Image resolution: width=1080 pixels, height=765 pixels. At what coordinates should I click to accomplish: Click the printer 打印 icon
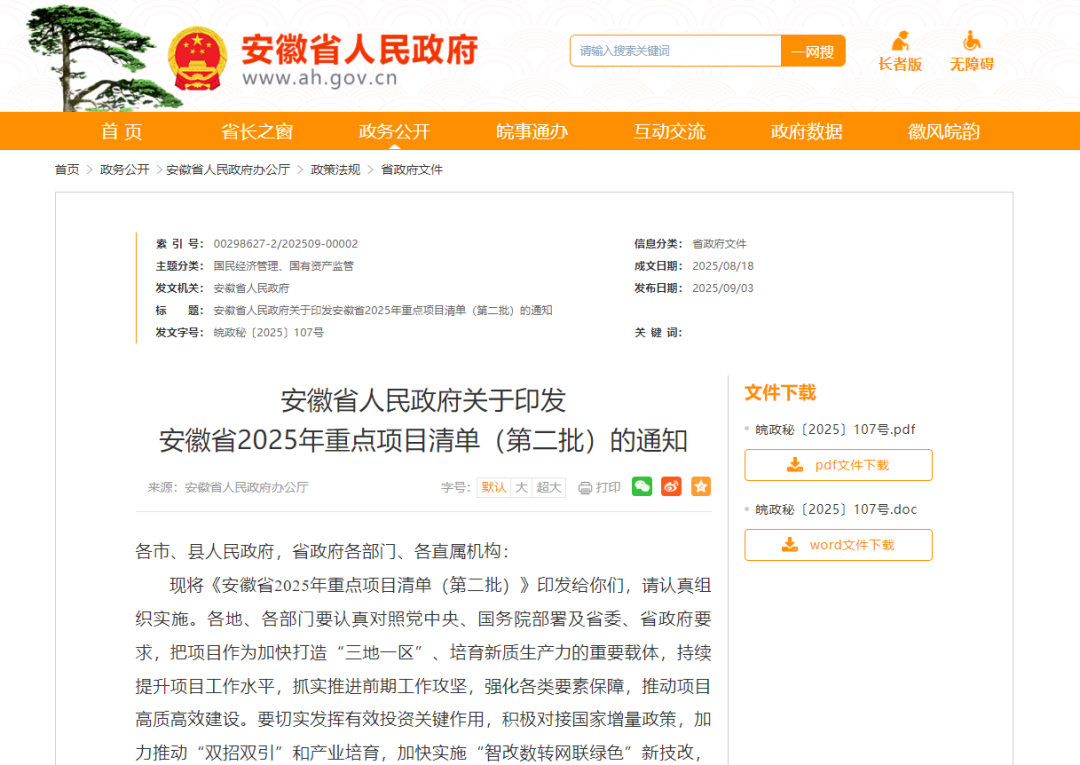585,488
